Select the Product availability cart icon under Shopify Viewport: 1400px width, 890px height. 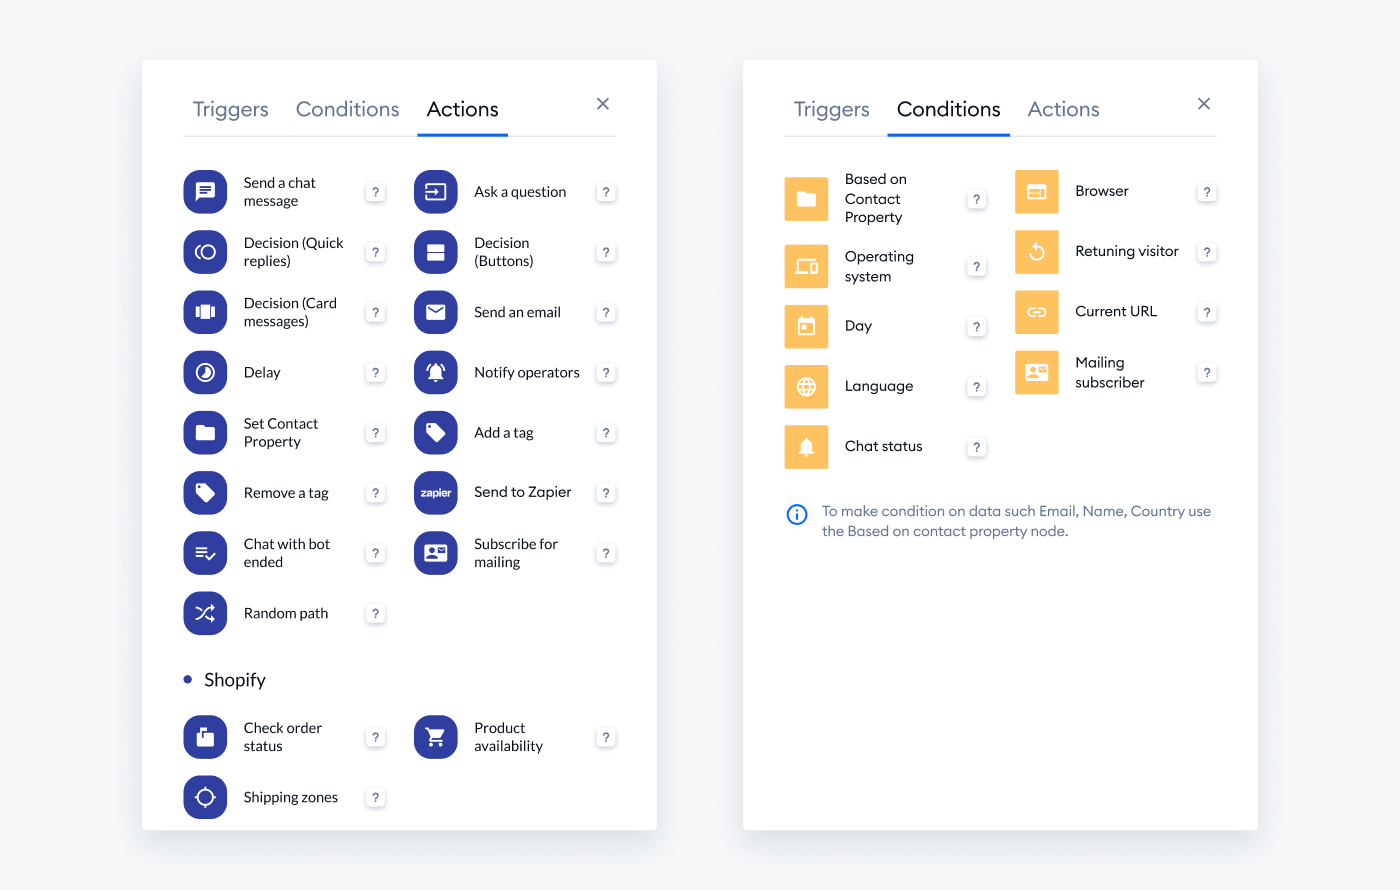click(x=435, y=737)
